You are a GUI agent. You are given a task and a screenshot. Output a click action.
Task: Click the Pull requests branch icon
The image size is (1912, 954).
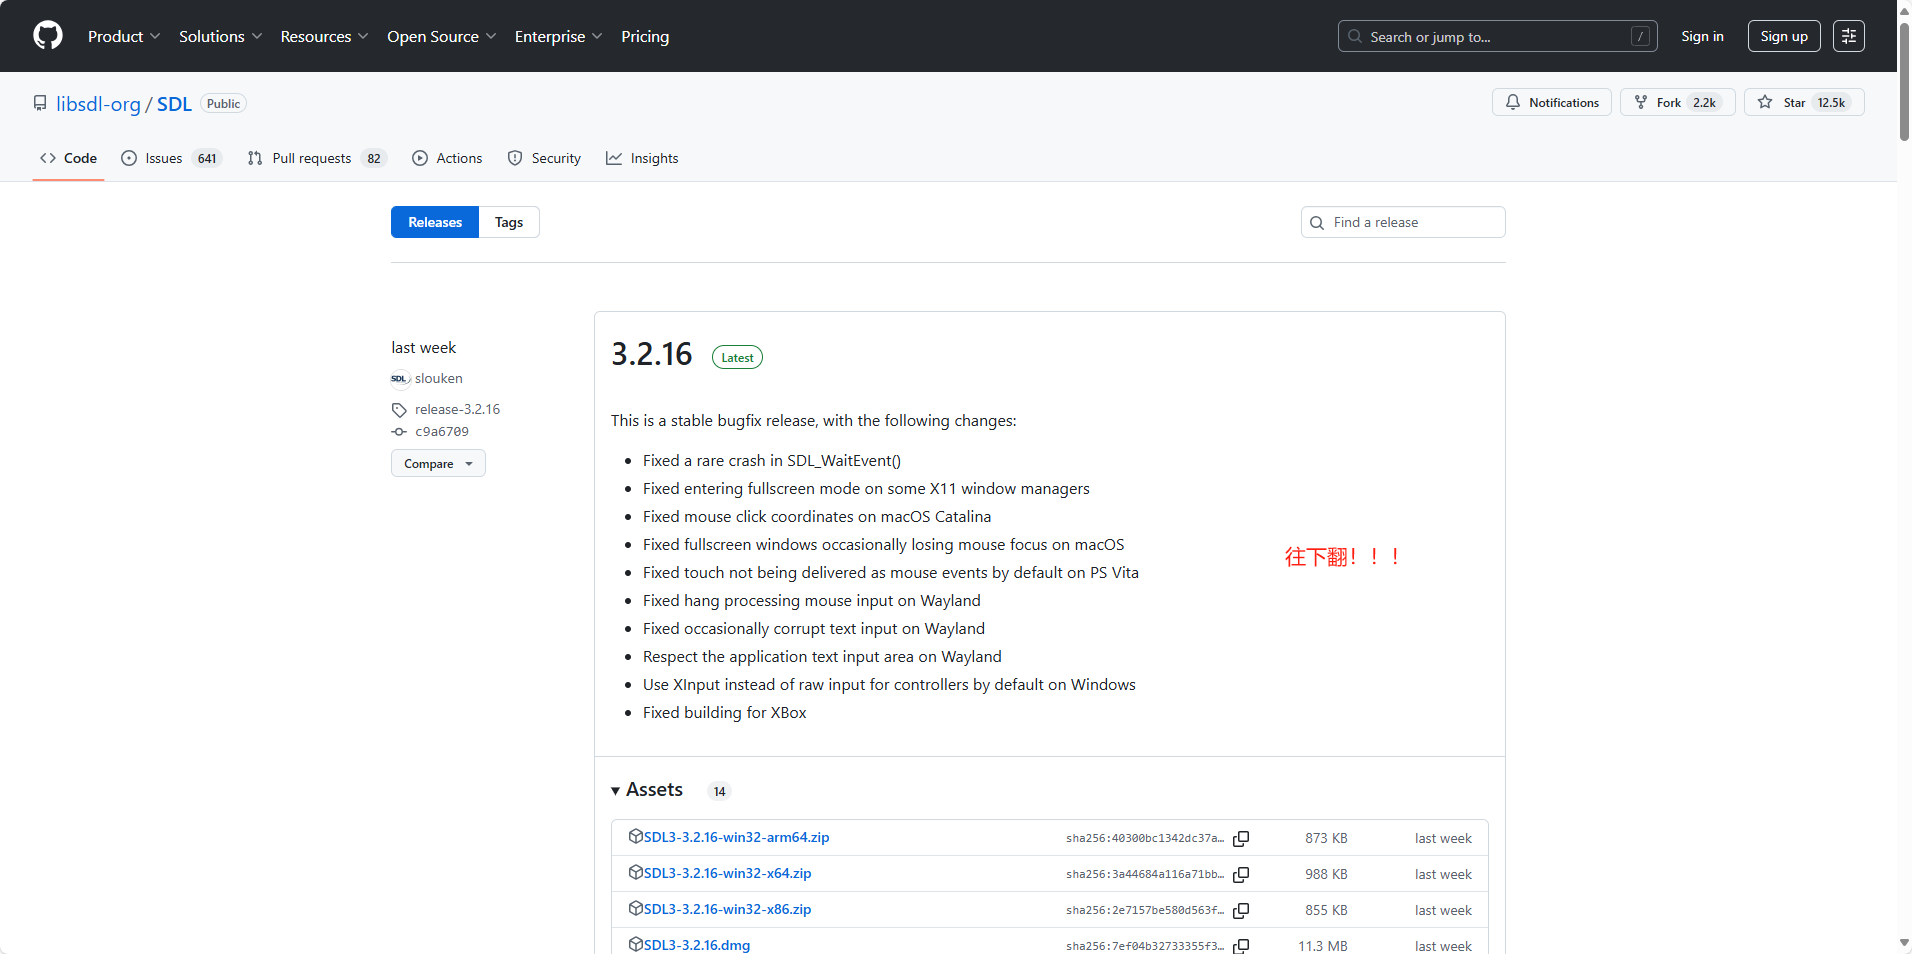255,158
